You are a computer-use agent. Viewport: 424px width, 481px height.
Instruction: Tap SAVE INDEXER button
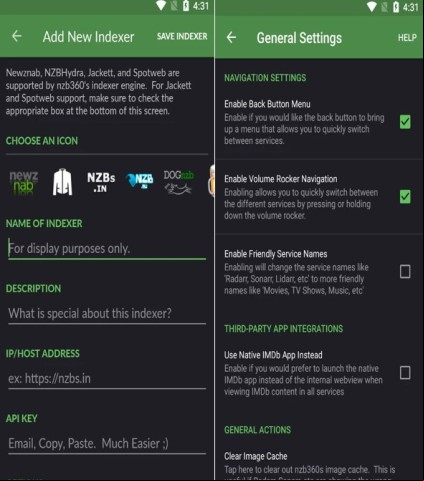(x=182, y=36)
